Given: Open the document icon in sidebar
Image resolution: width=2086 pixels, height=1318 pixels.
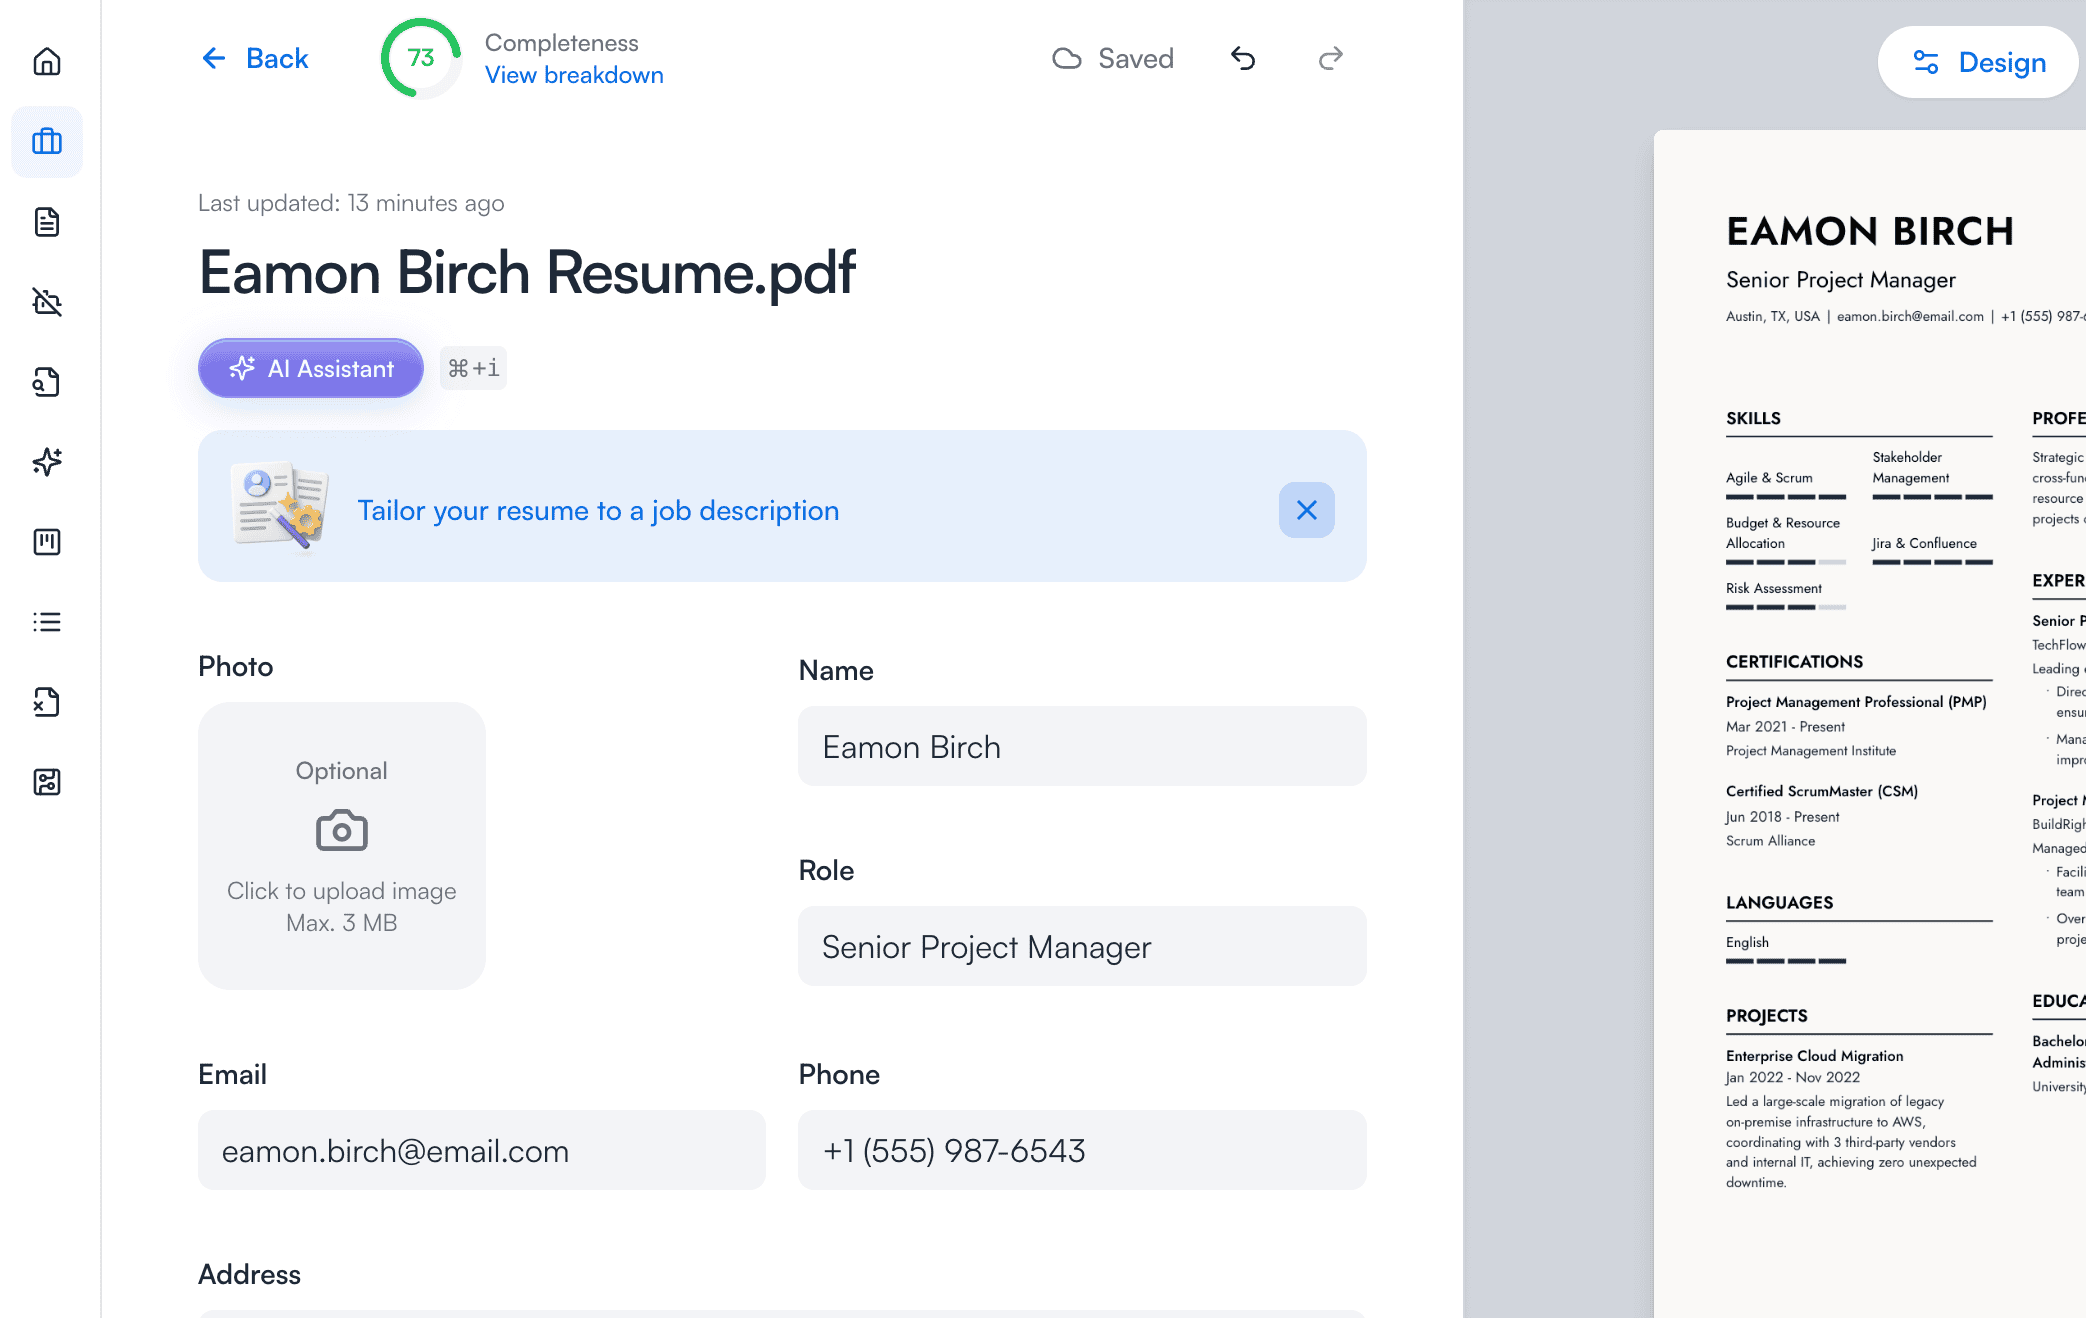Looking at the screenshot, I should coord(47,222).
